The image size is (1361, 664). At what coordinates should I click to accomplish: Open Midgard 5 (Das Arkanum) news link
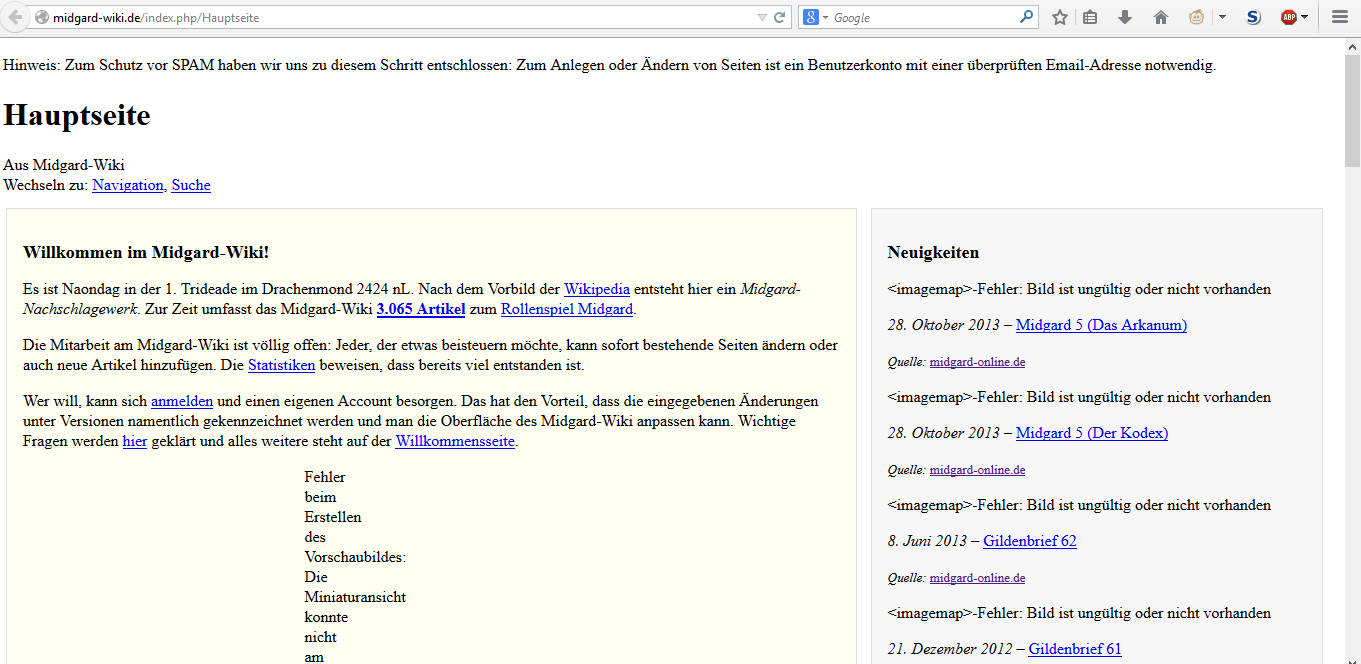1101,325
